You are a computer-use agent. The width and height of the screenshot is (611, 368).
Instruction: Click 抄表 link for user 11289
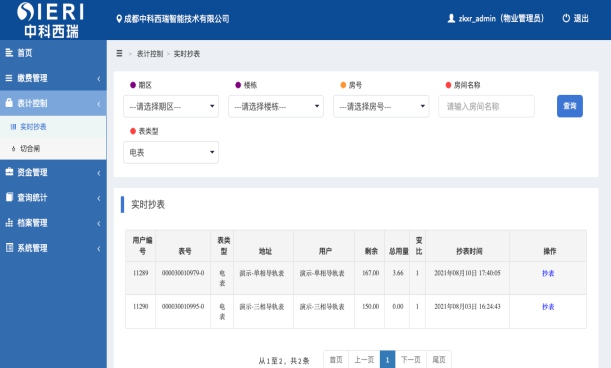[x=548, y=273]
